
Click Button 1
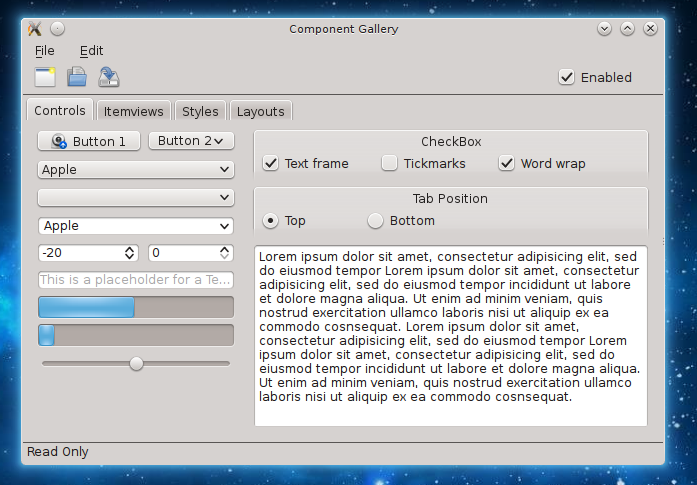point(89,141)
